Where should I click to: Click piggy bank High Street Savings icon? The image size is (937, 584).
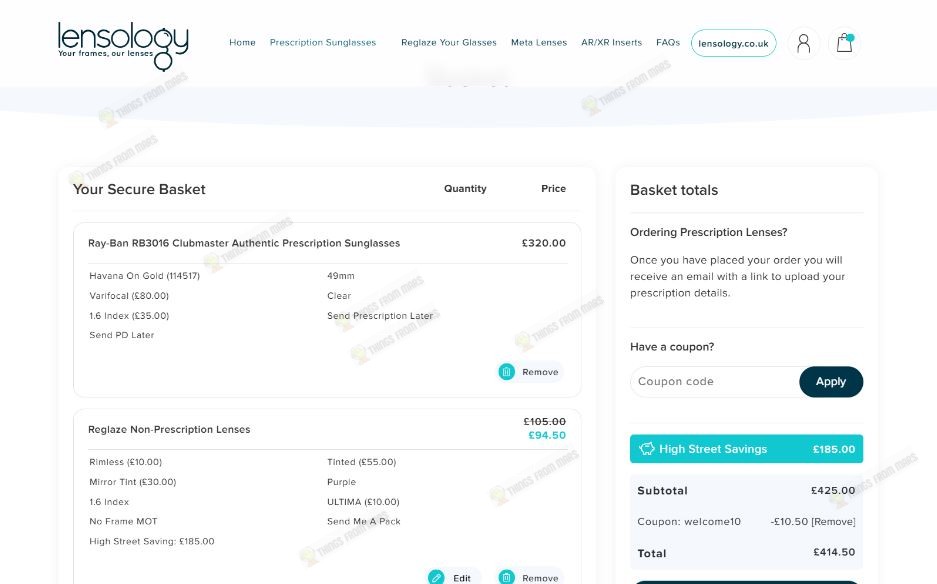coord(647,449)
